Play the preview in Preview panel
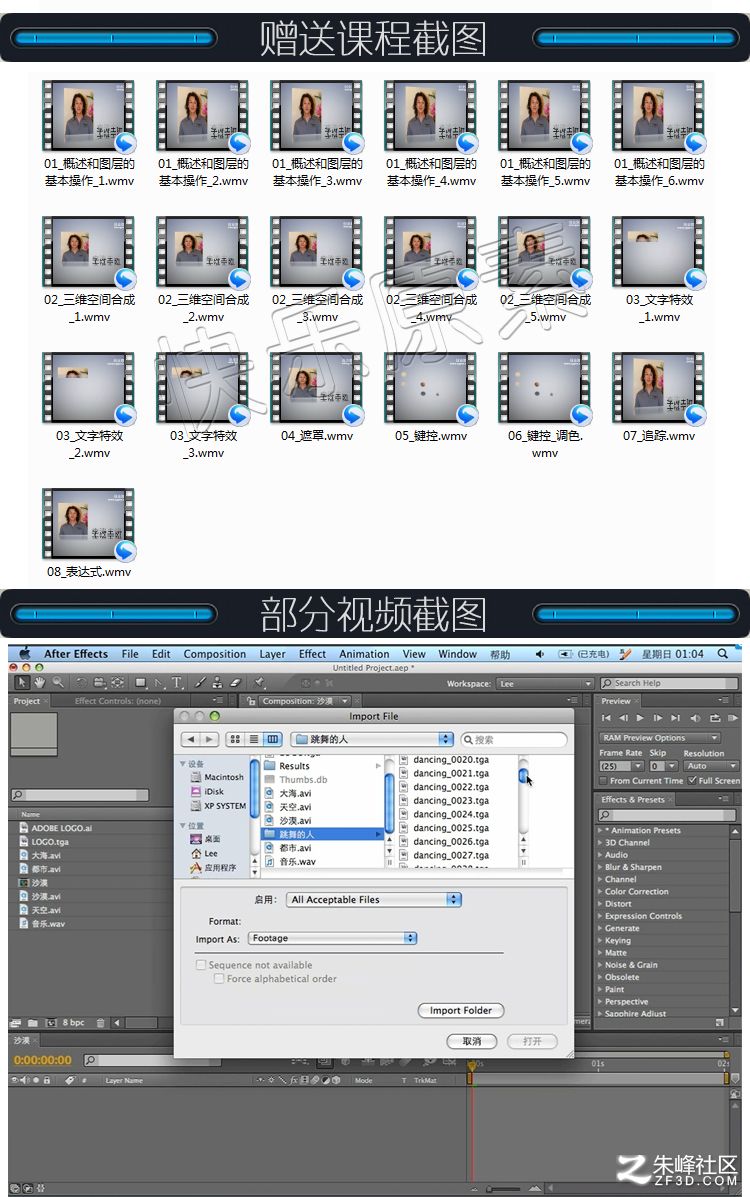Viewport: 750px width, 1197px height. tap(640, 718)
